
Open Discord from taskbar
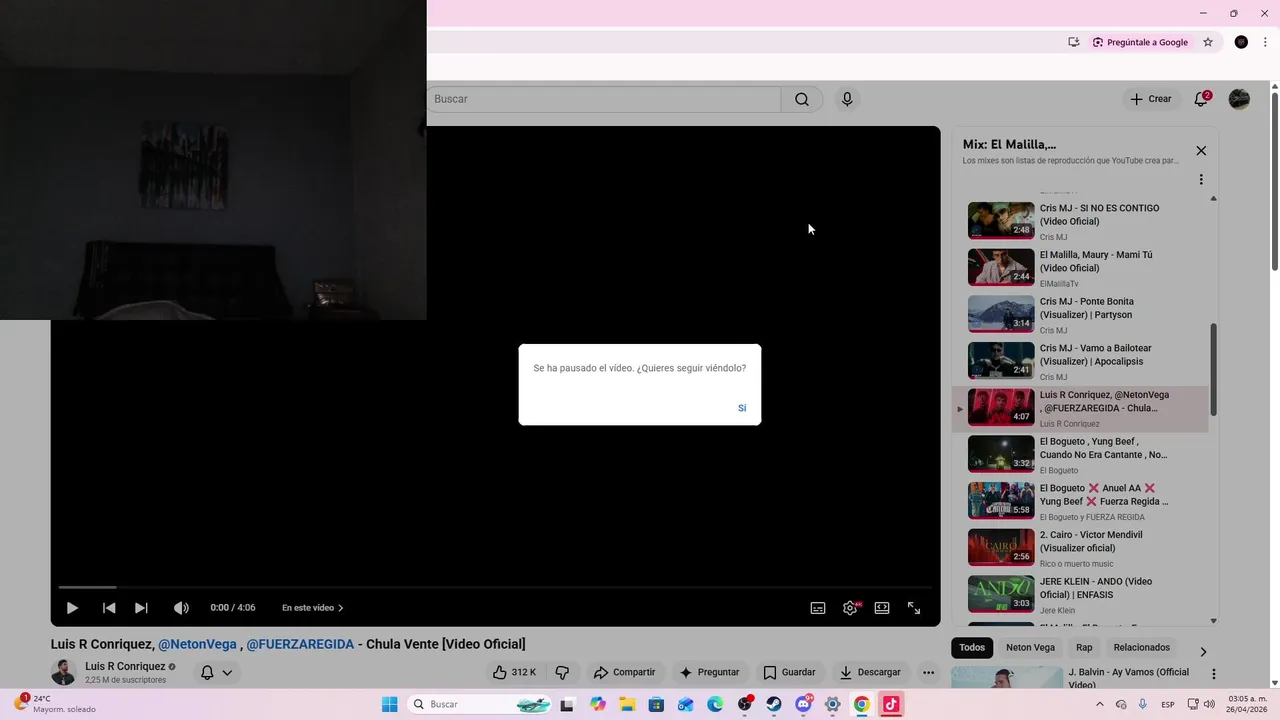(x=803, y=704)
